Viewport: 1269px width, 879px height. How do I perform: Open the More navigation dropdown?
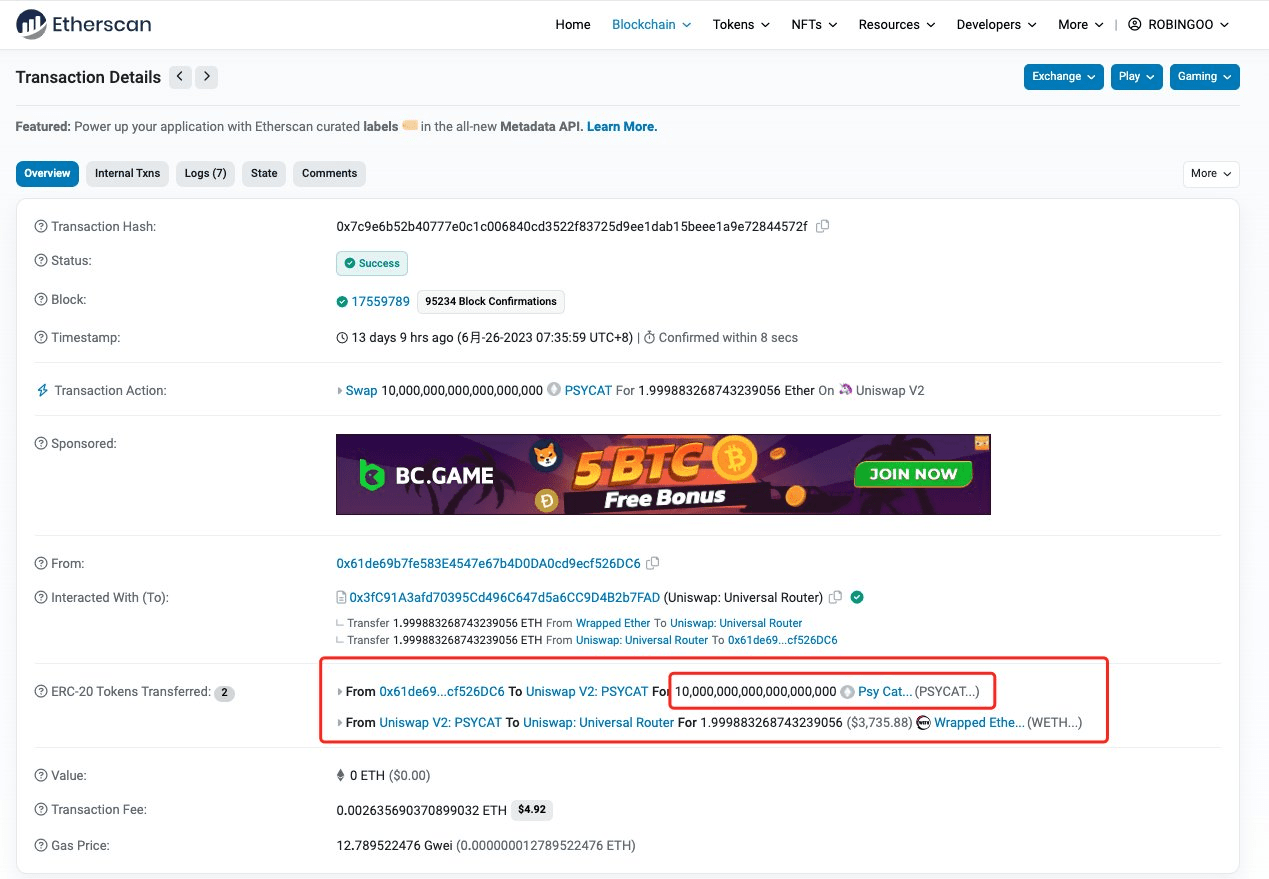[x=1080, y=25]
